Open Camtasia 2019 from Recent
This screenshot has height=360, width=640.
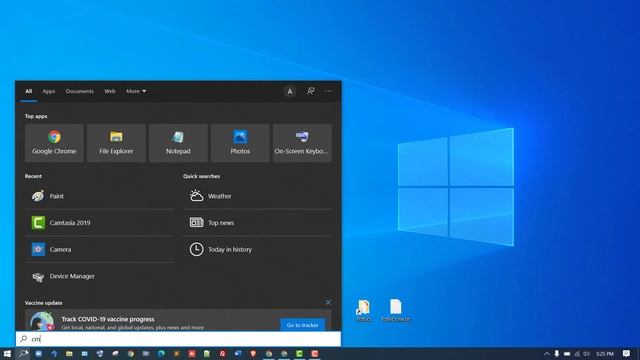tap(99, 223)
